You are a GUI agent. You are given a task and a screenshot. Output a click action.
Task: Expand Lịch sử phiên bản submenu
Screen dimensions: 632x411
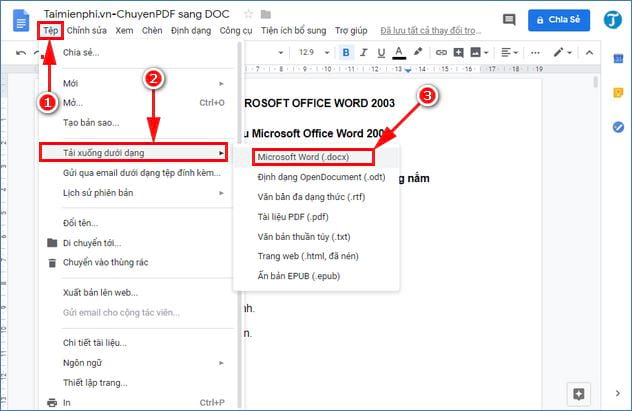(137, 193)
